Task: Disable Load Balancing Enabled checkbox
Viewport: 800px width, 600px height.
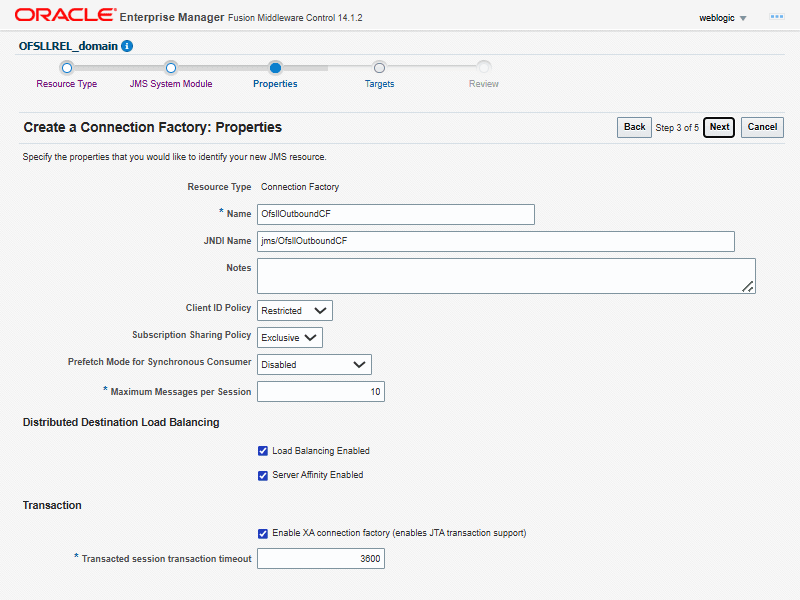Action: coord(263,451)
